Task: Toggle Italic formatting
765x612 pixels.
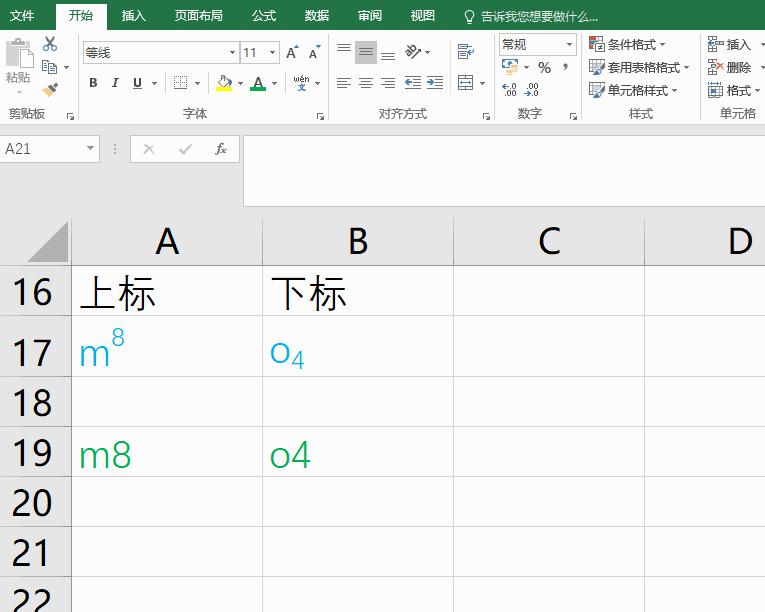Action: click(115, 83)
